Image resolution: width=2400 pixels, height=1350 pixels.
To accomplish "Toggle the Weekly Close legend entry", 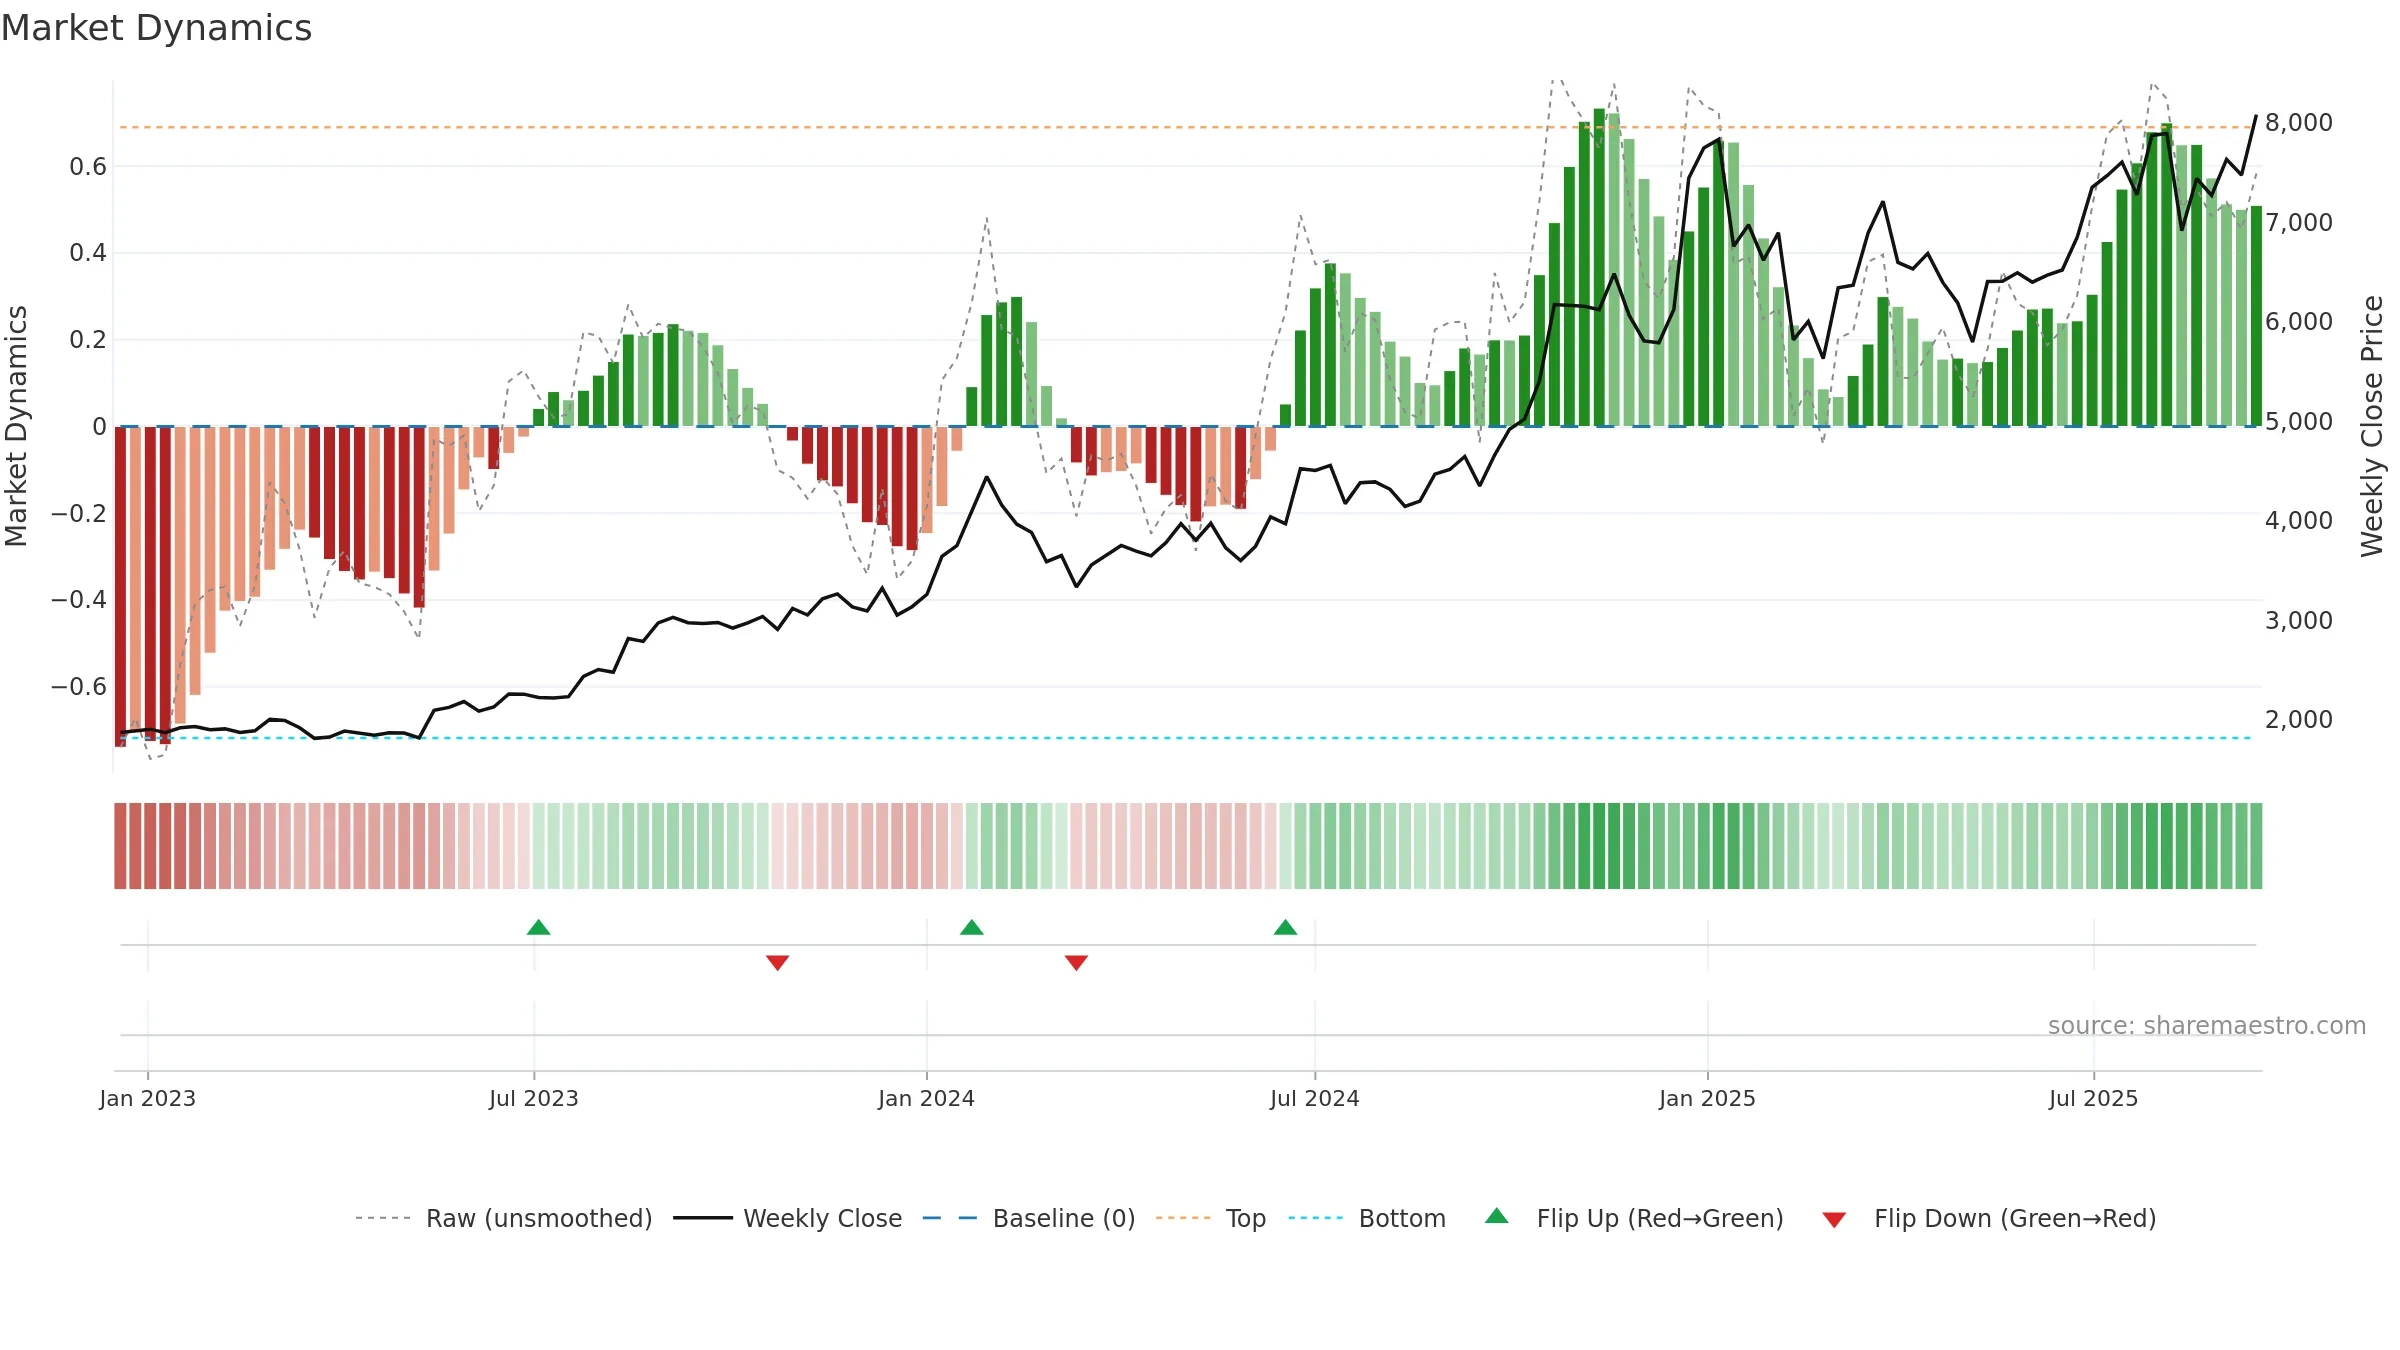I will (787, 1218).
